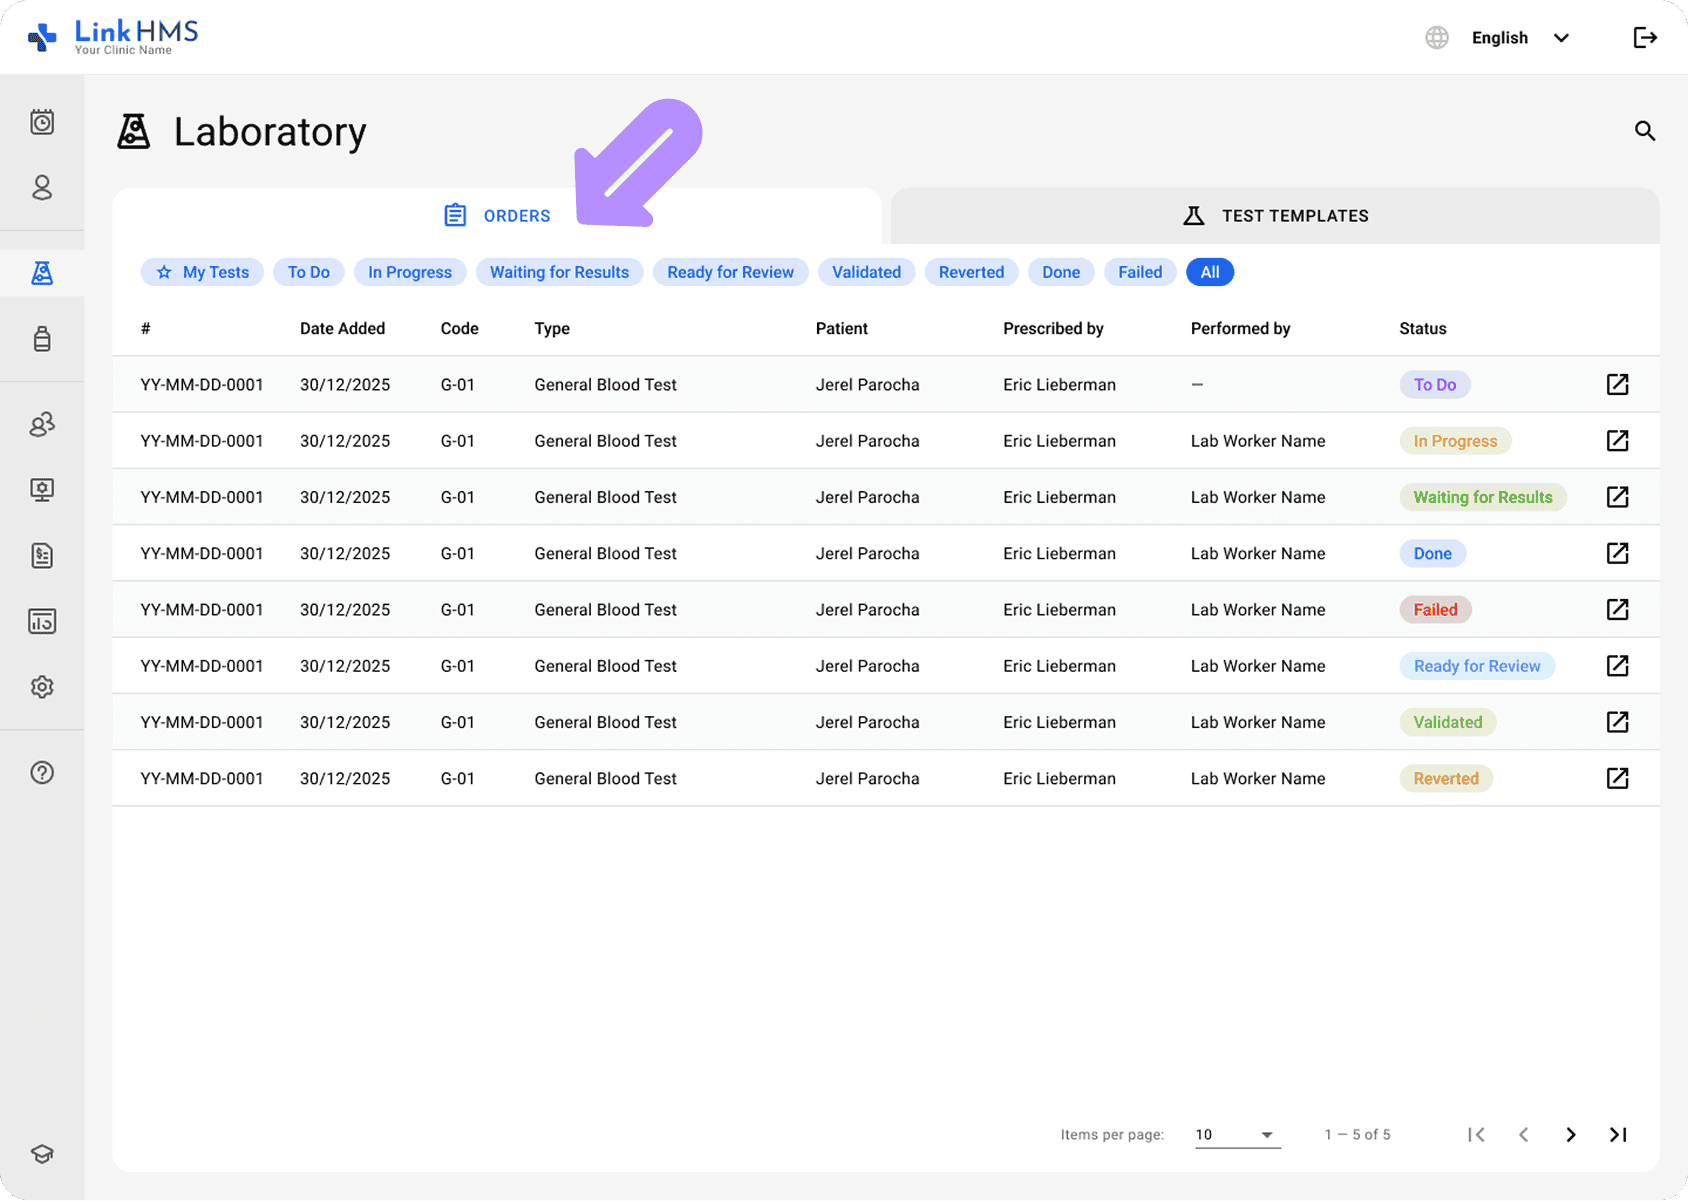1688x1201 pixels.
Task: Select the patients icon in the sidebar
Action: [x=42, y=188]
